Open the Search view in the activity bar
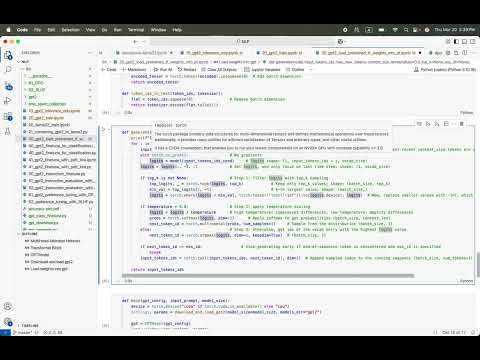480x360 pixels. 8,70
